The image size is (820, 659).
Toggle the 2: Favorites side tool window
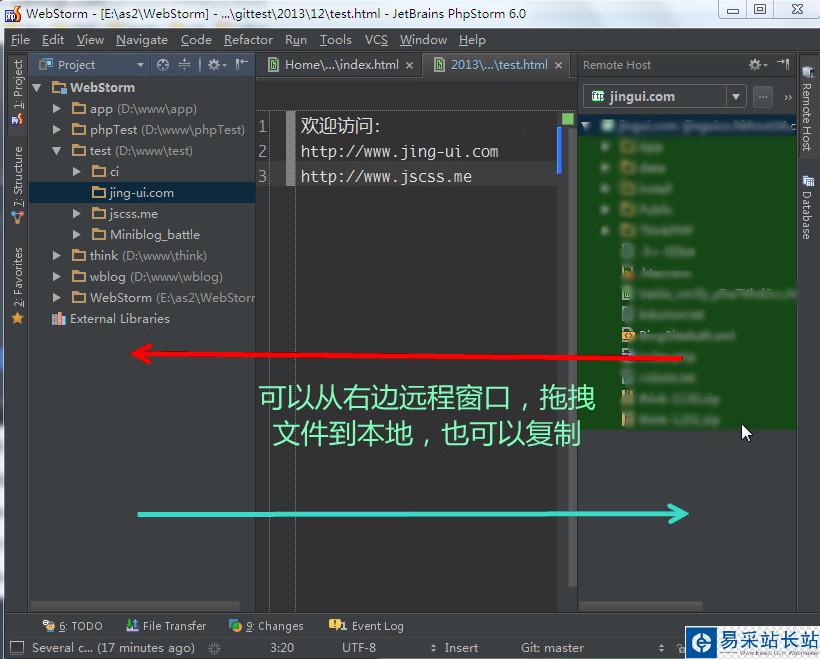17,285
